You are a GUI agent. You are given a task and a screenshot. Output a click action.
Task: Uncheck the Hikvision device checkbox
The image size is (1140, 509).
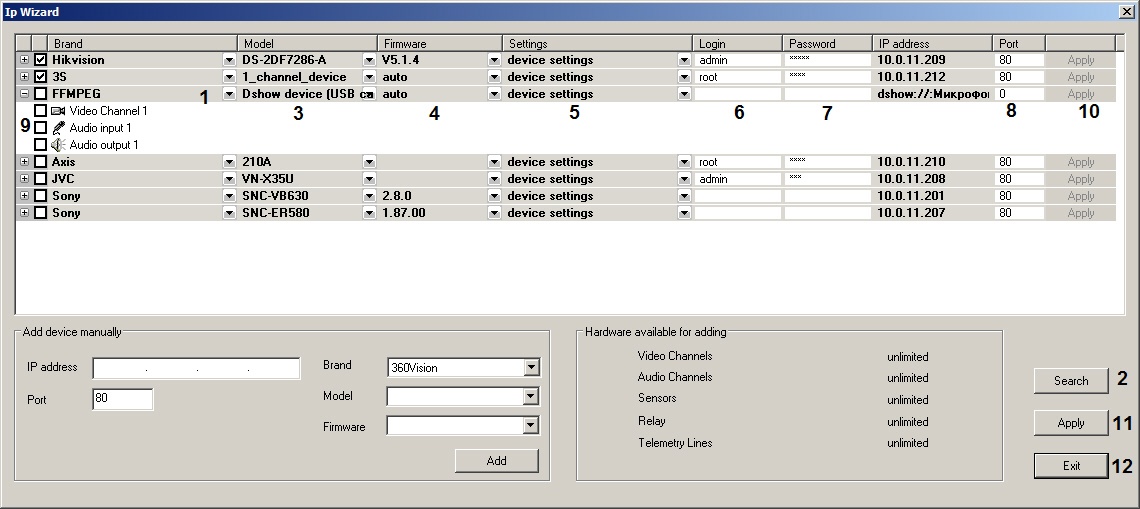point(40,60)
